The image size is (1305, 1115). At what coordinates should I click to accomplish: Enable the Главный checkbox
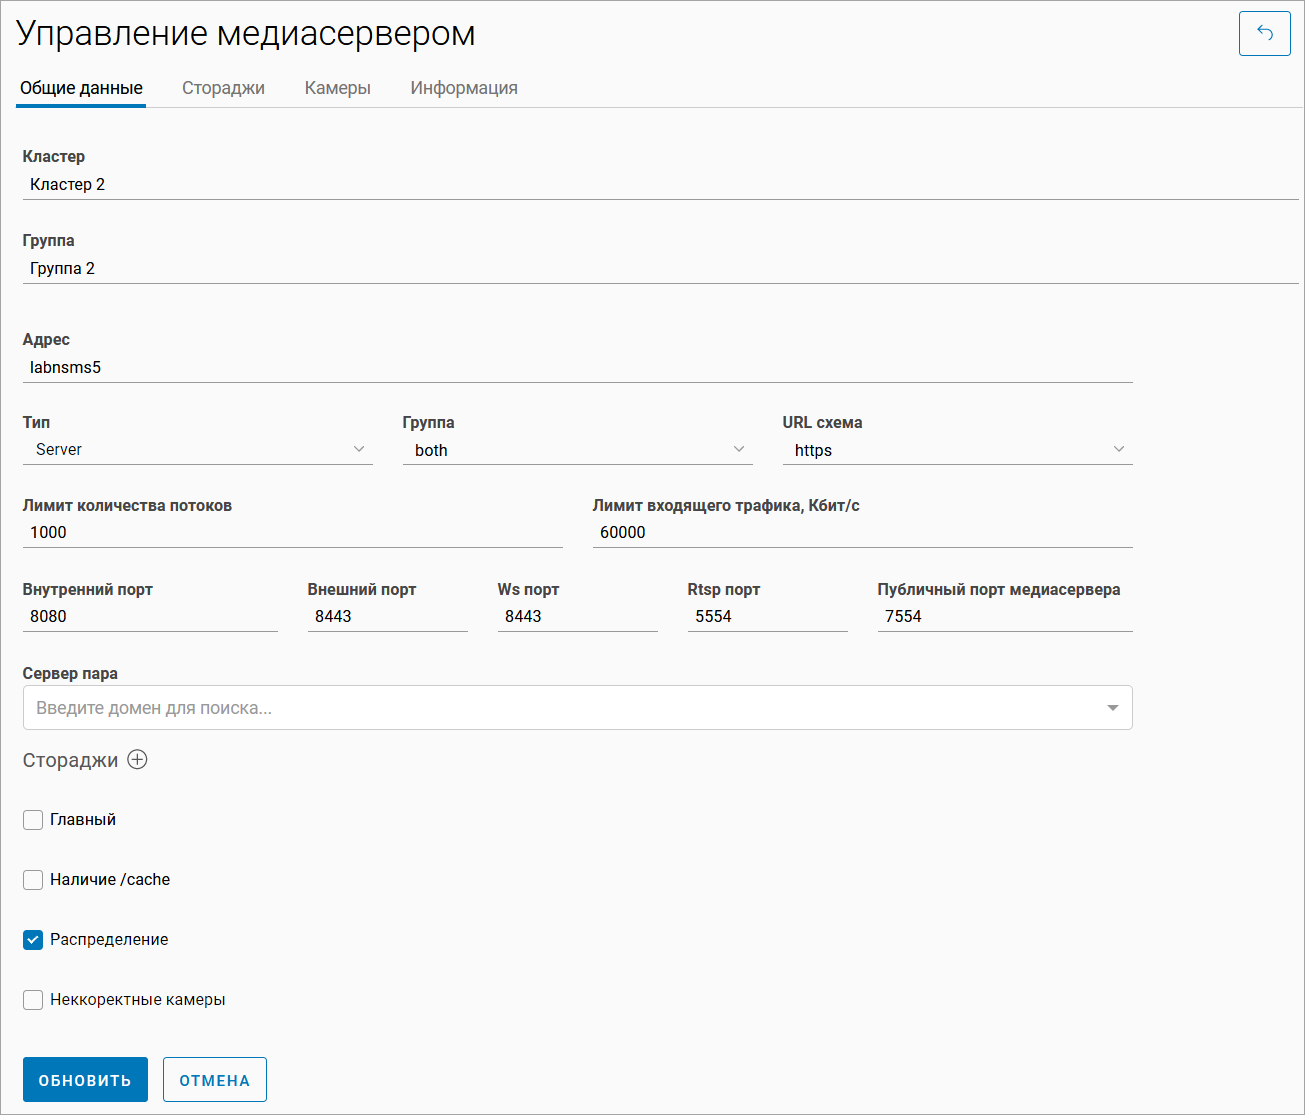pyautogui.click(x=33, y=820)
